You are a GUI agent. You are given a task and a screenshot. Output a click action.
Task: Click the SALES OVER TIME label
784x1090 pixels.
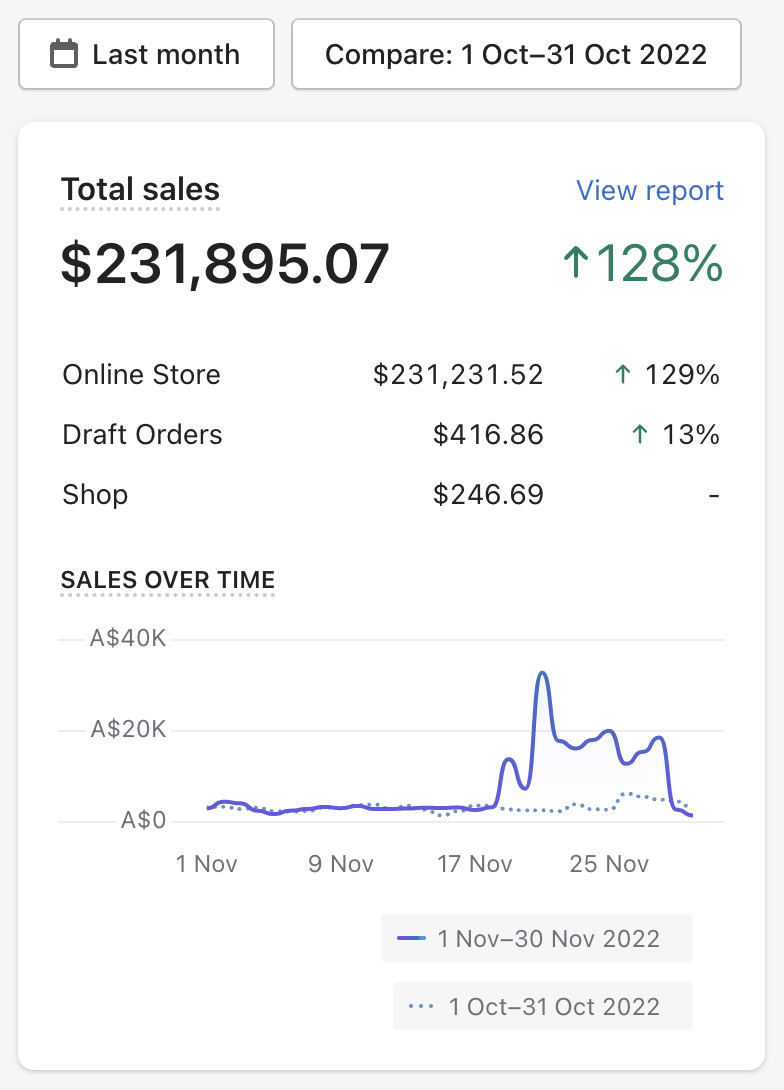tap(168, 580)
